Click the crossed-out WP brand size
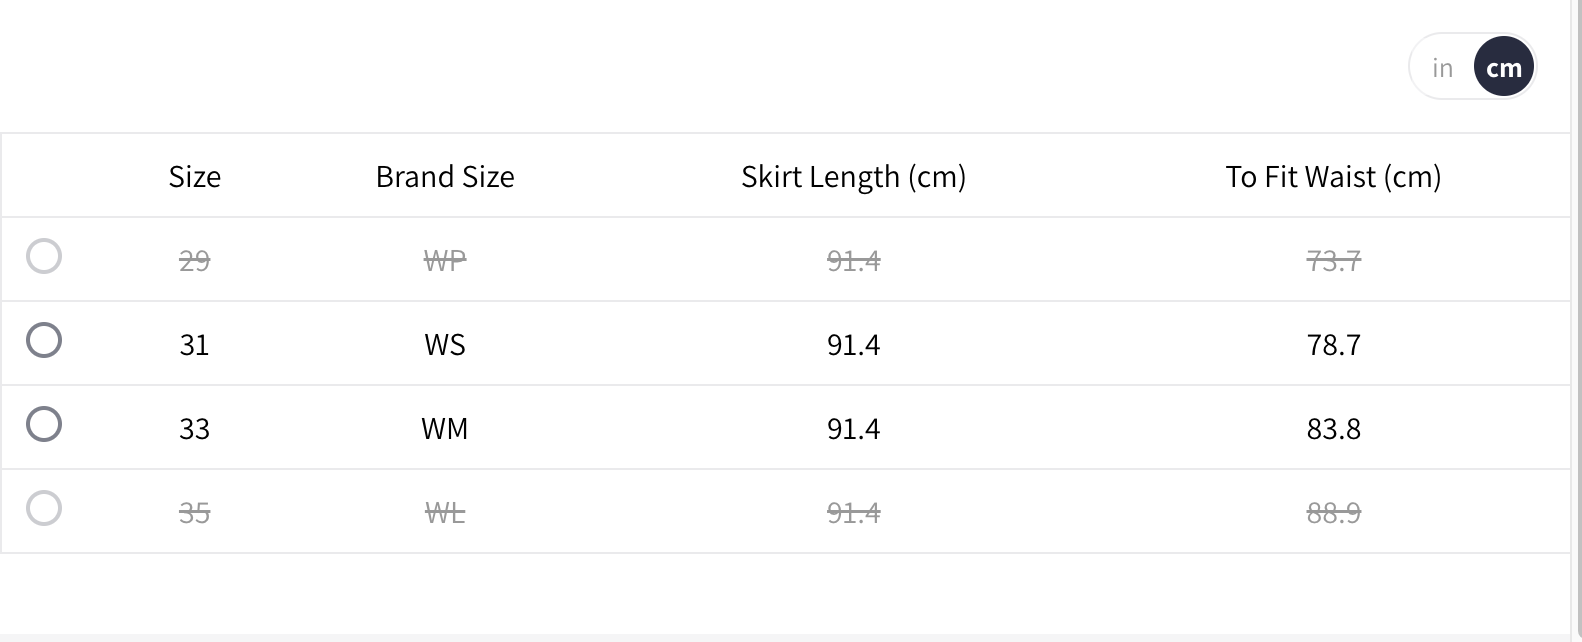The width and height of the screenshot is (1582, 642). (445, 261)
